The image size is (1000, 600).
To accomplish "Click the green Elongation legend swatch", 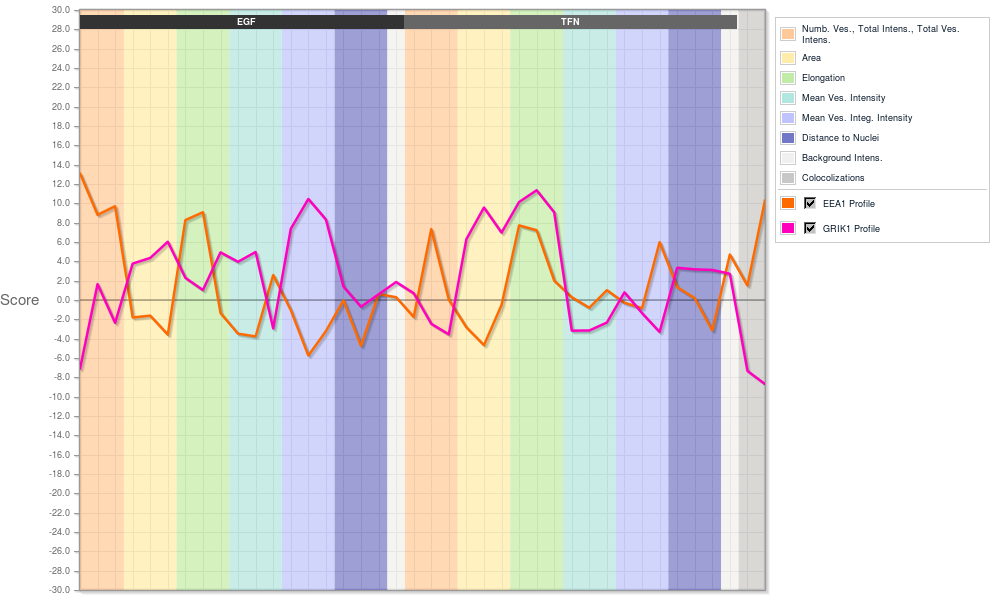I will (788, 78).
